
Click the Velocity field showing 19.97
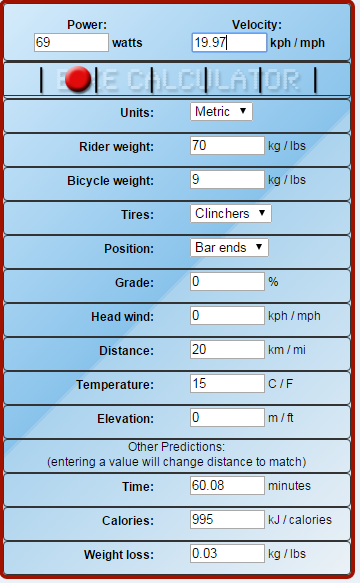tap(229, 42)
